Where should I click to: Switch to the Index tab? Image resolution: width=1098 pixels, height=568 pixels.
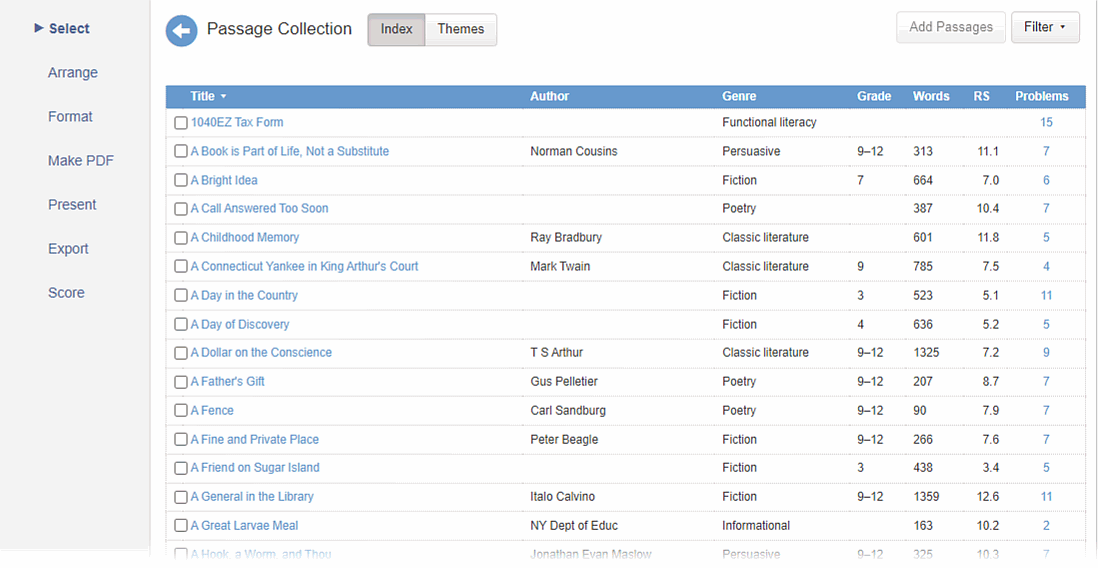[x=396, y=29]
